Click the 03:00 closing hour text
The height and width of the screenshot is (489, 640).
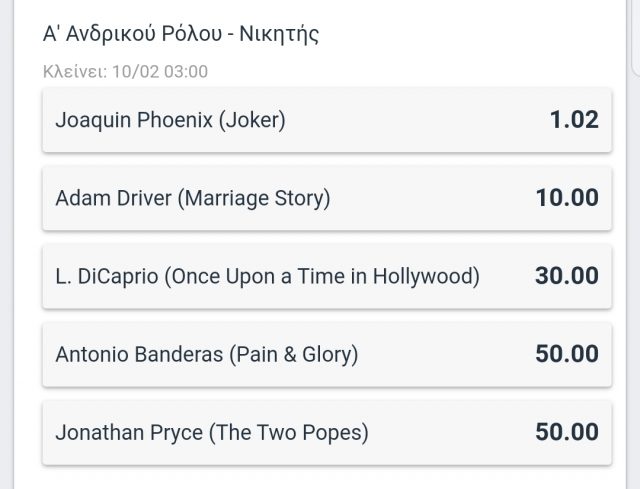tap(186, 71)
